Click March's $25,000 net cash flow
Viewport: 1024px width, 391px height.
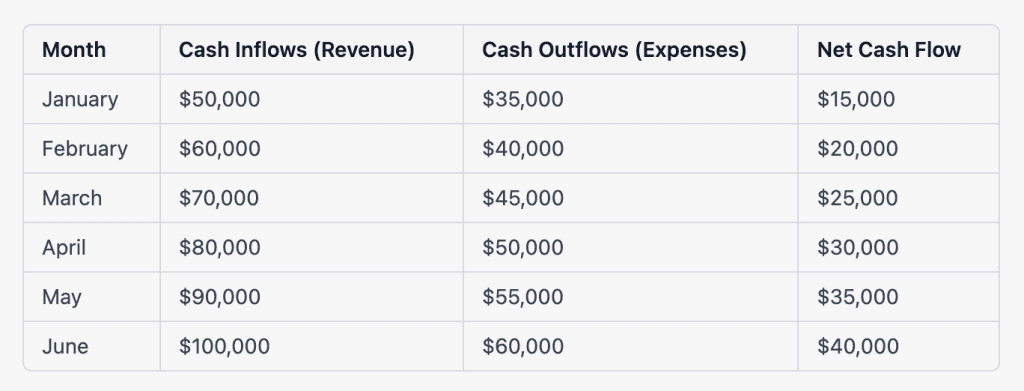857,198
